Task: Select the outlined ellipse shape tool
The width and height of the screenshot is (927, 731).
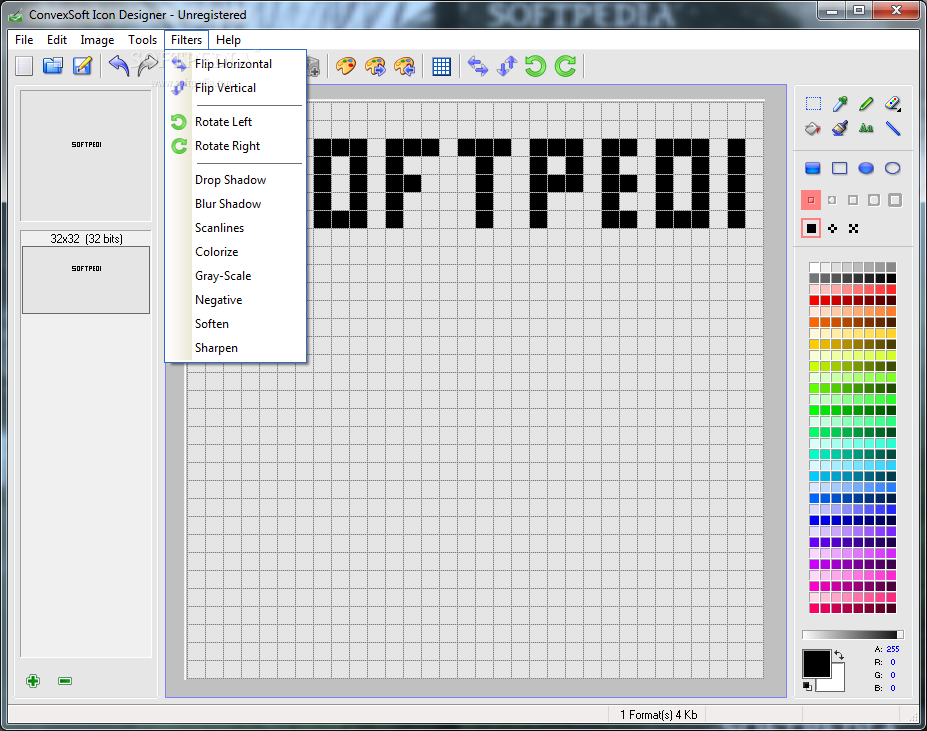Action: (x=893, y=169)
